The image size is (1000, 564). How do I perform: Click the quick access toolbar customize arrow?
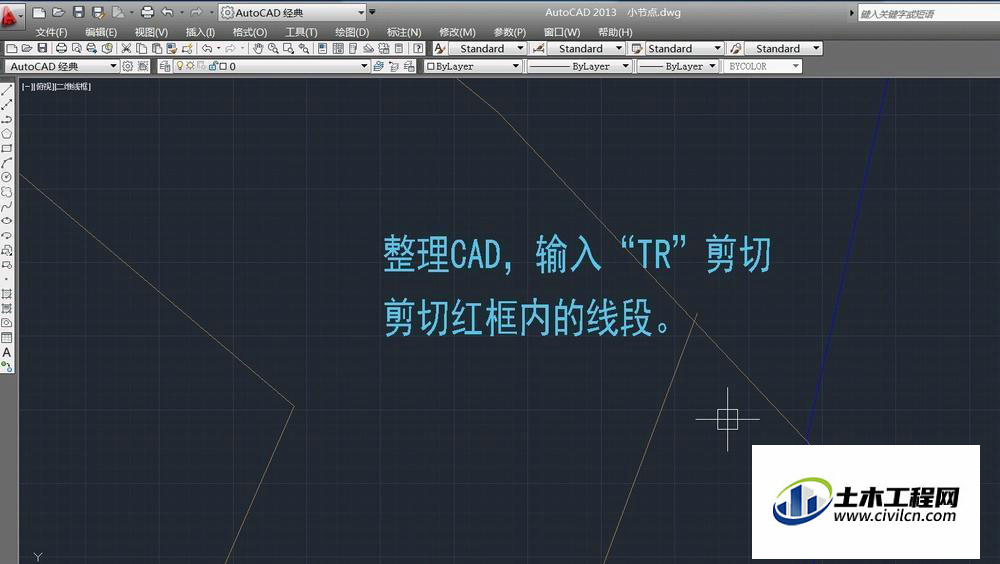pyautogui.click(x=372, y=12)
